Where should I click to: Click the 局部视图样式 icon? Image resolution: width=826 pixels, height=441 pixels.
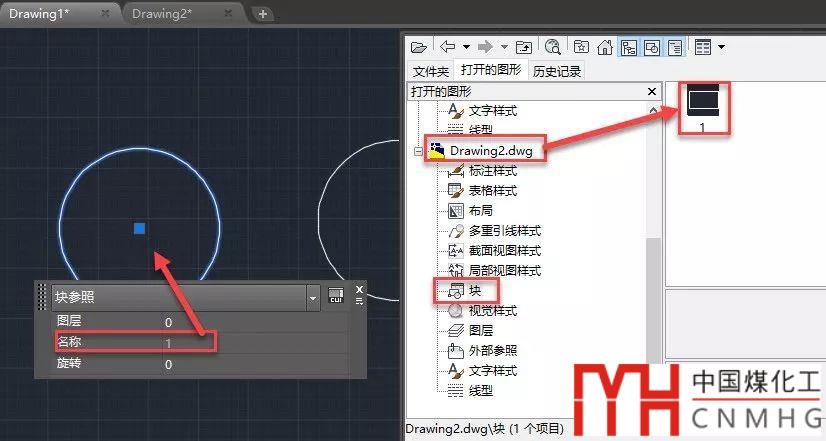pyautogui.click(x=456, y=271)
